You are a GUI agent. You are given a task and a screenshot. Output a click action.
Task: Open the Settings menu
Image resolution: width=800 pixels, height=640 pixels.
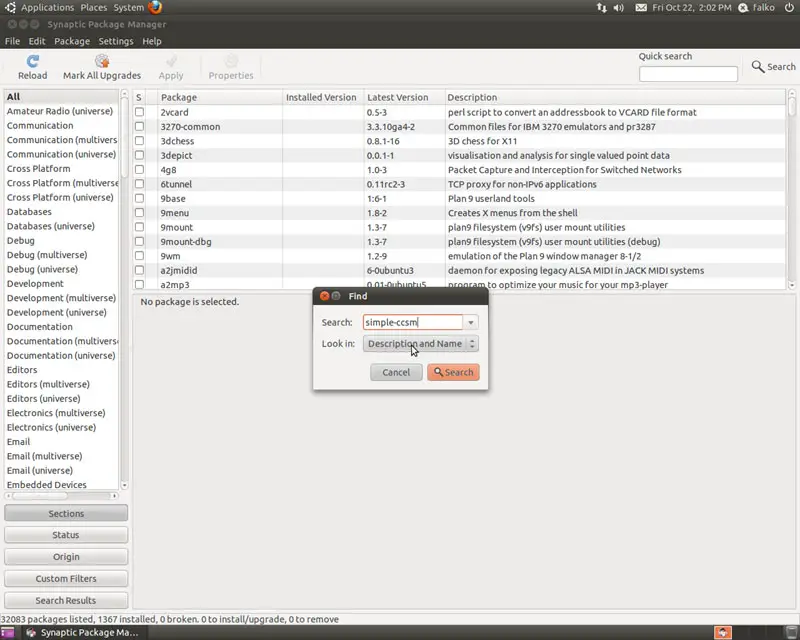click(116, 41)
